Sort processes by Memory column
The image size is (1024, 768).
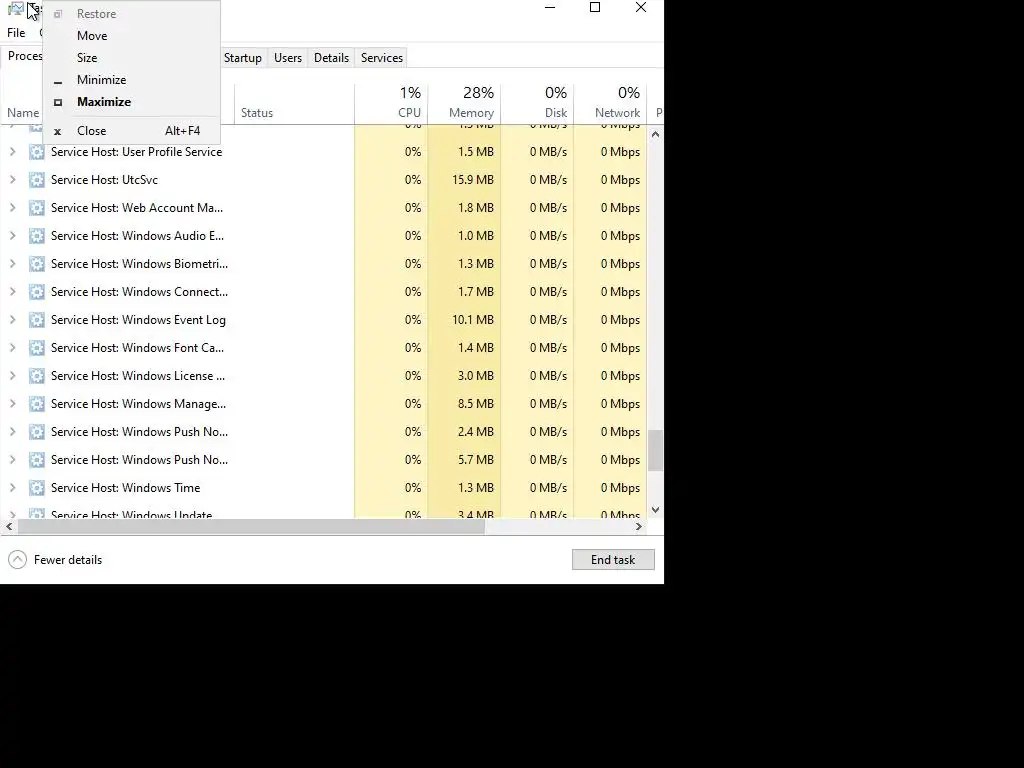pos(464,103)
